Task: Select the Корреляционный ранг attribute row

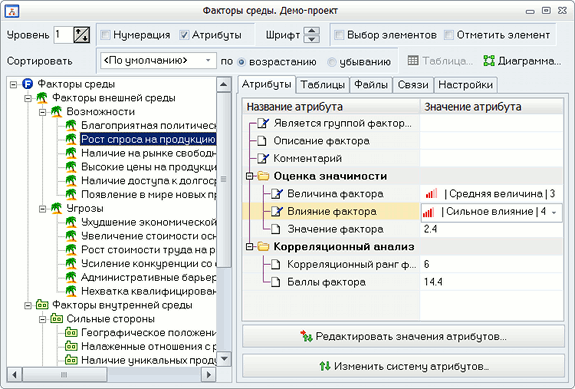Action: coord(403,264)
